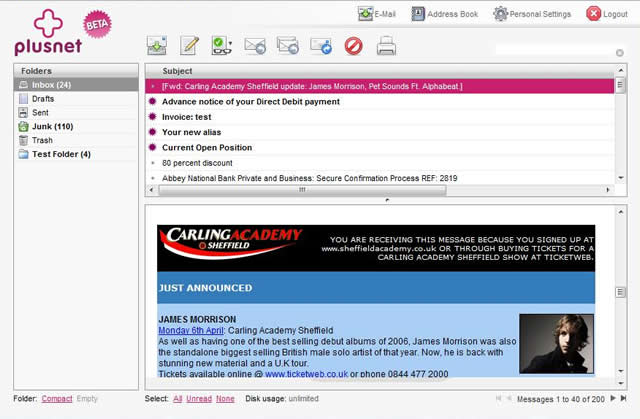Open the Address Book
The height and width of the screenshot is (419, 640).
[x=444, y=14]
